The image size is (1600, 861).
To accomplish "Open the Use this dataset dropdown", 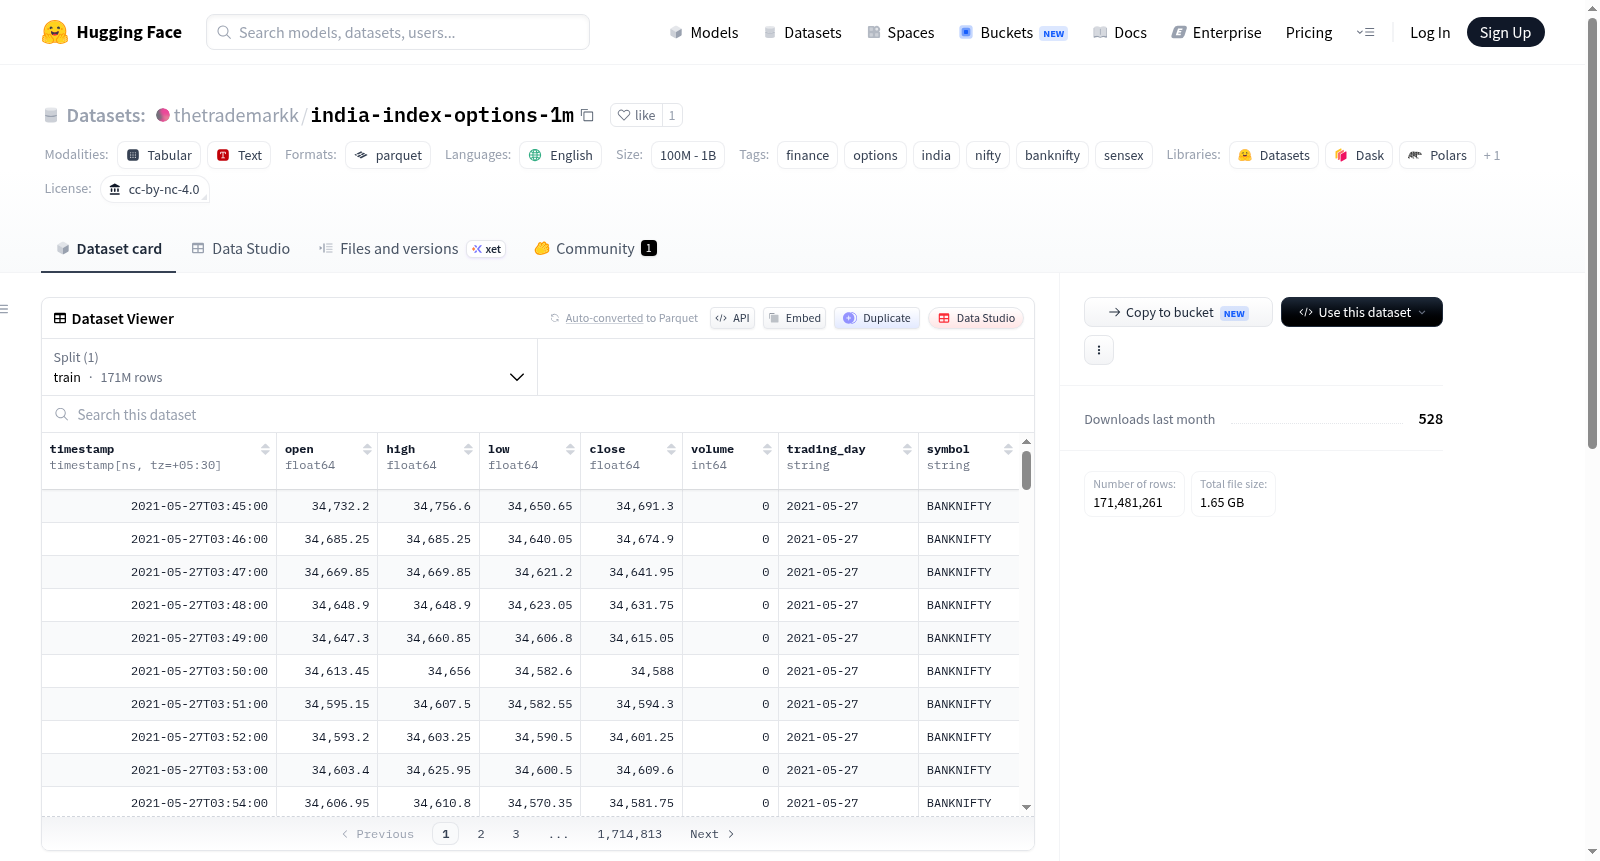I will (1362, 312).
